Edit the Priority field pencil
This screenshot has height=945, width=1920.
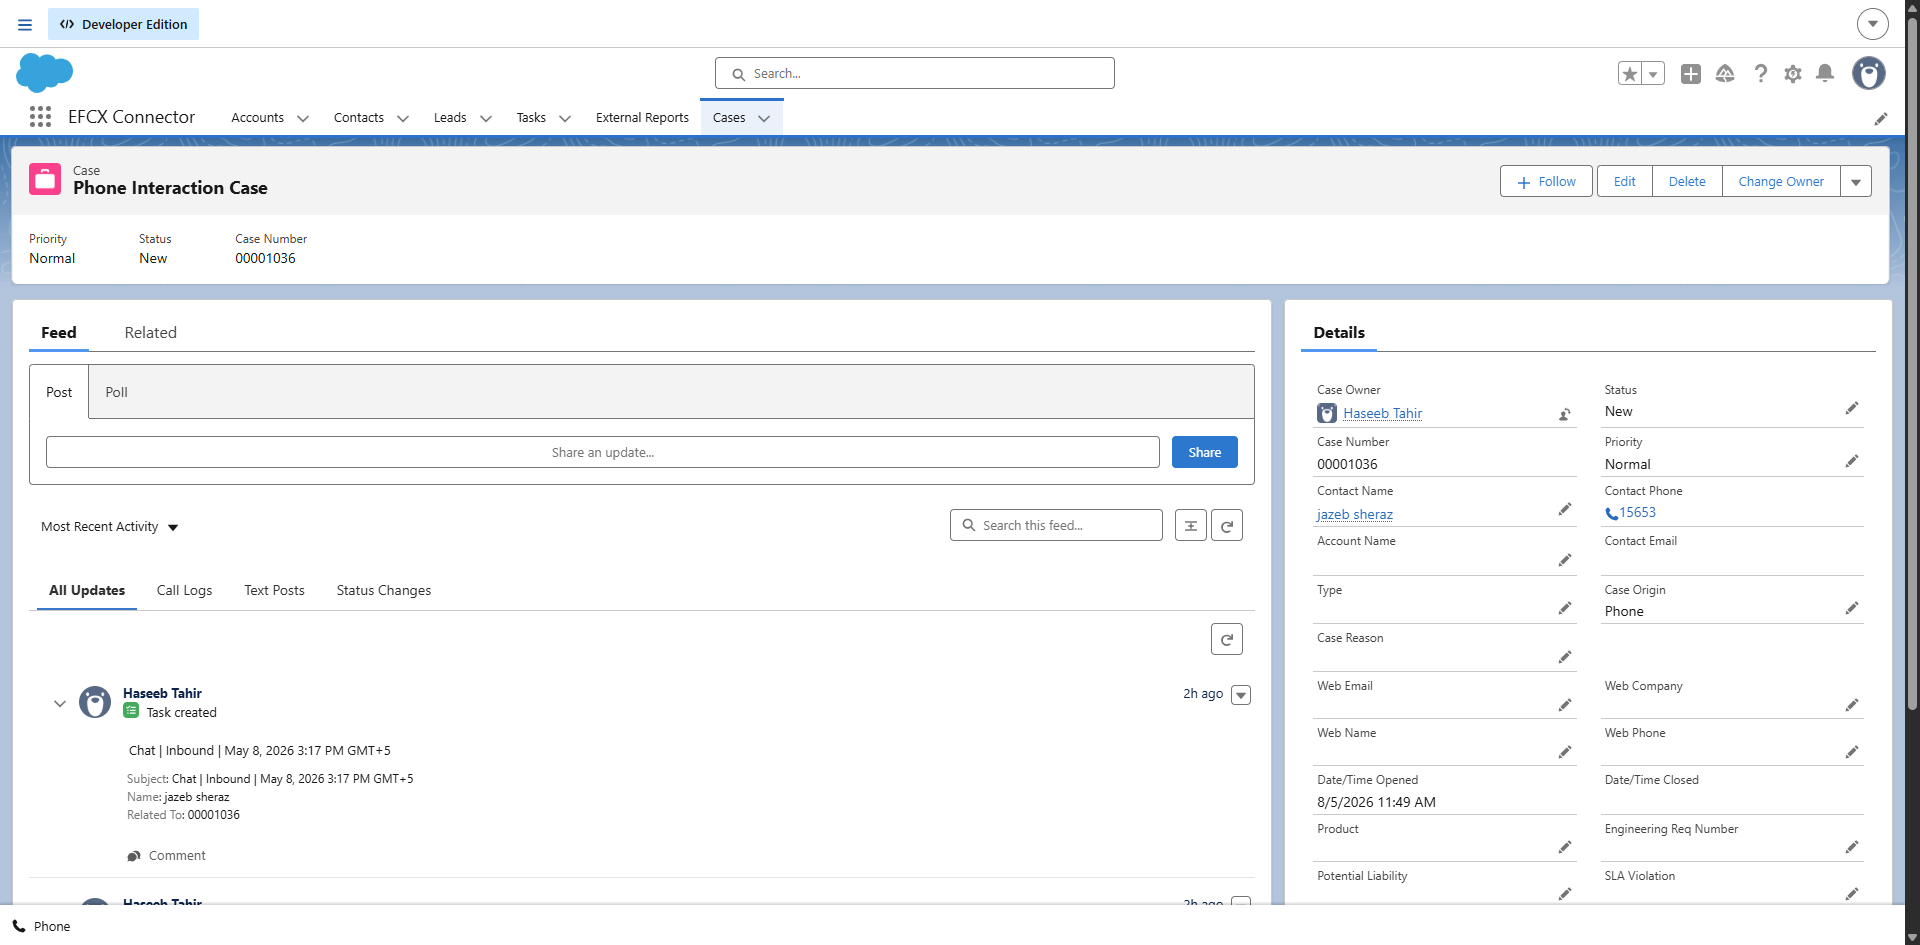pos(1852,461)
